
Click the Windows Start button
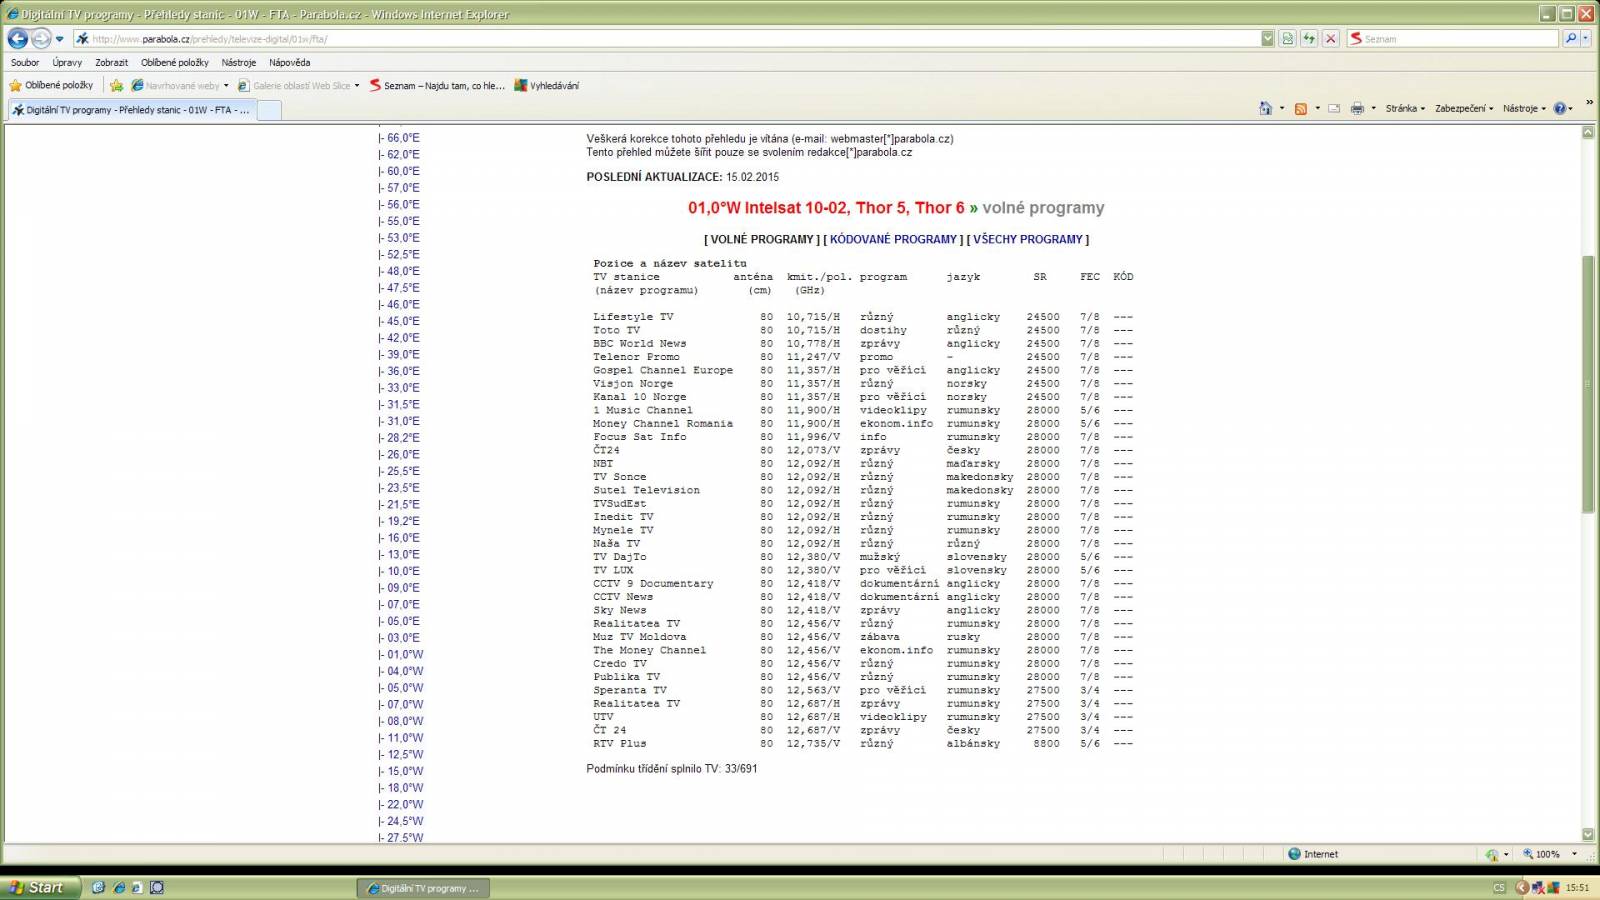coord(40,887)
